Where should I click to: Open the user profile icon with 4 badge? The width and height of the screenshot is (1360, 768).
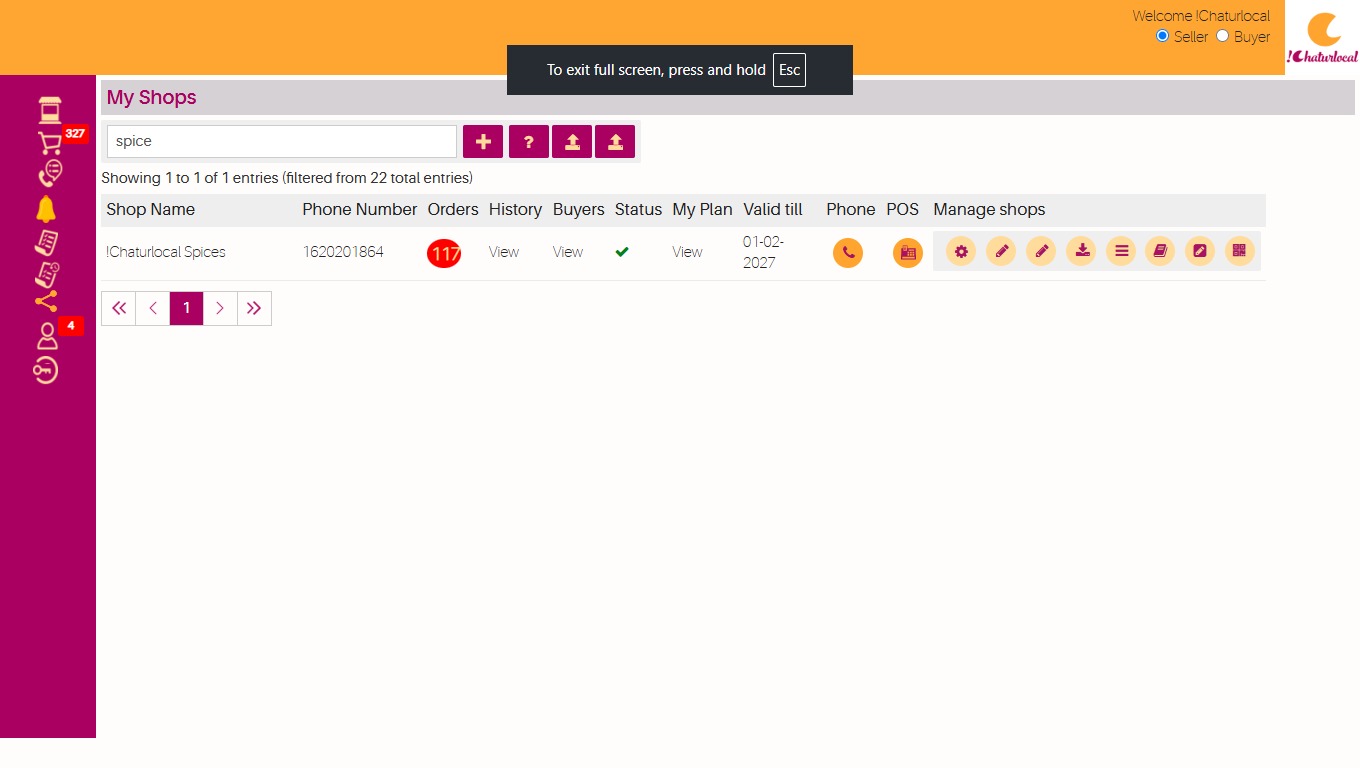point(47,336)
